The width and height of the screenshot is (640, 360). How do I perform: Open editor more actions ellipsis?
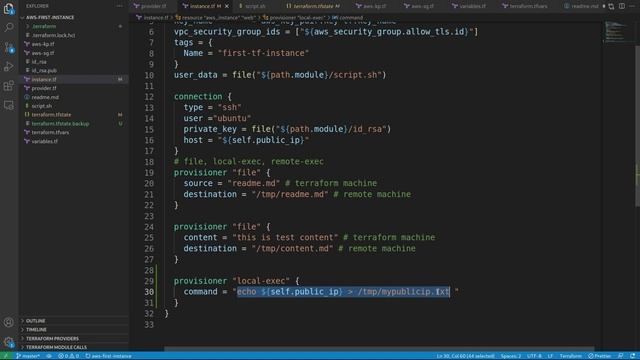point(632,6)
